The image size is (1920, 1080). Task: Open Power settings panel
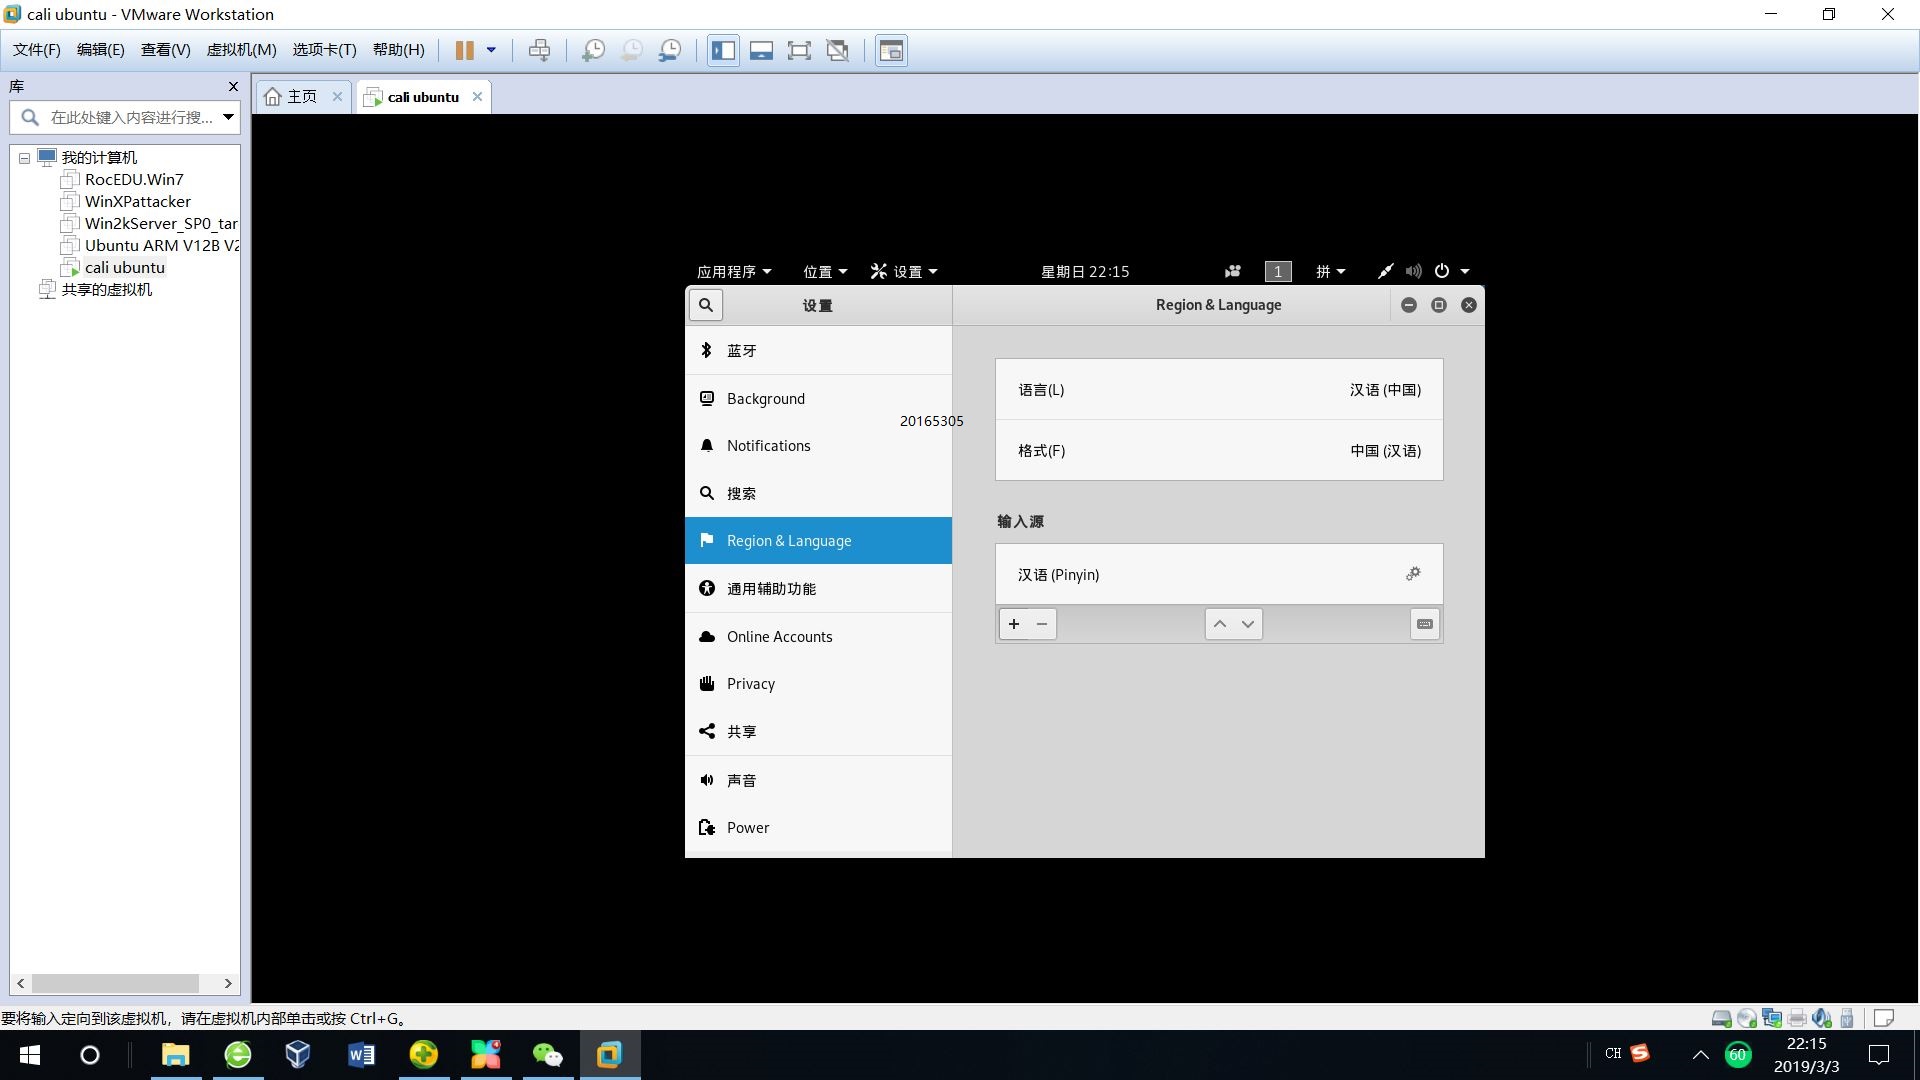(x=818, y=827)
